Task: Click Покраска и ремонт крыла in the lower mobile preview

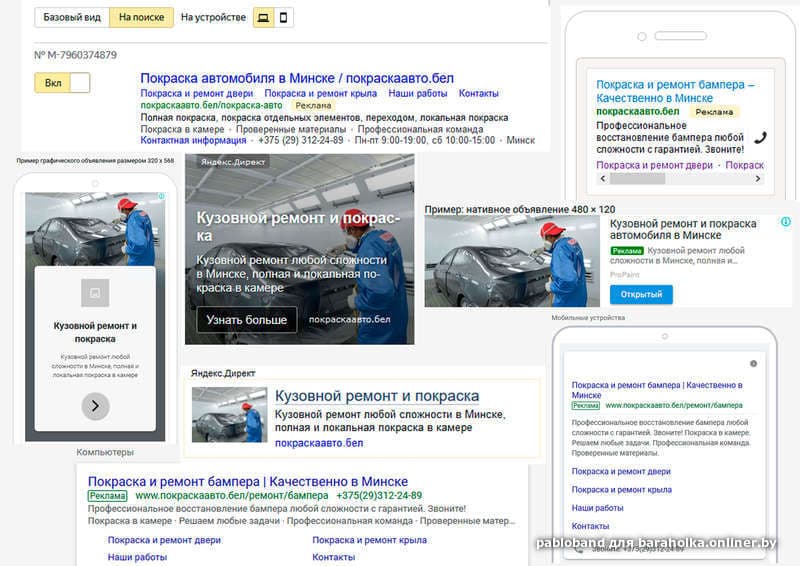Action: 621,490
